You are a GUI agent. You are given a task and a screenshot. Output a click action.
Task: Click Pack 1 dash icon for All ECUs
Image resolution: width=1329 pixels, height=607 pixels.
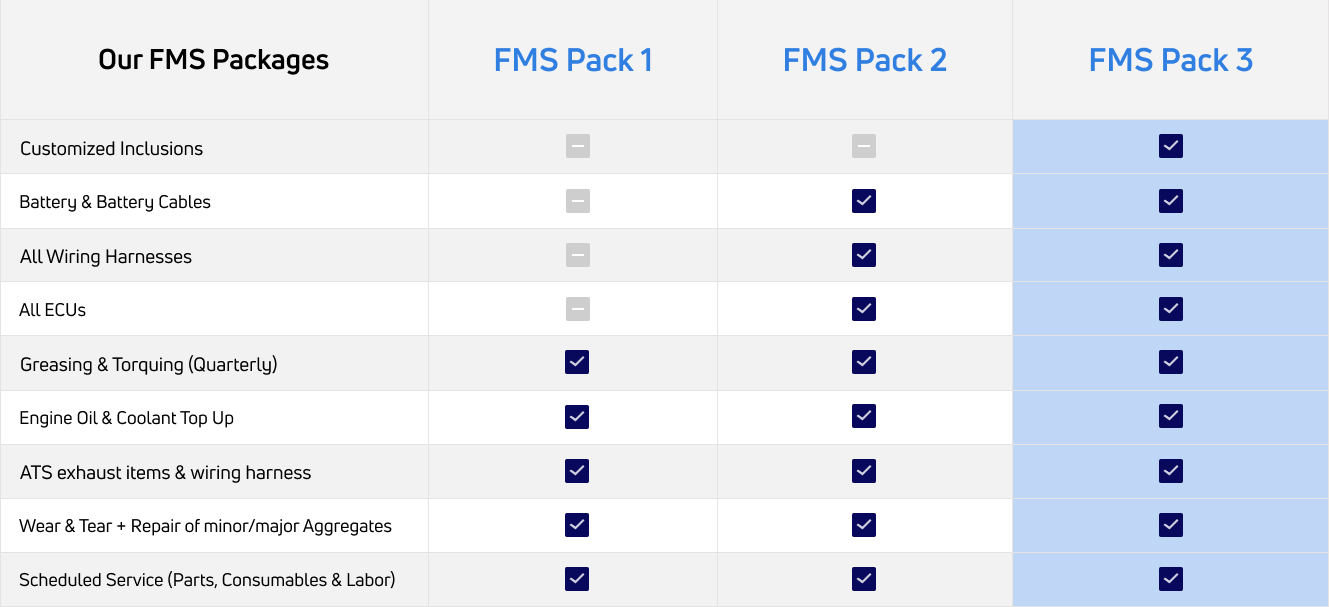point(577,309)
